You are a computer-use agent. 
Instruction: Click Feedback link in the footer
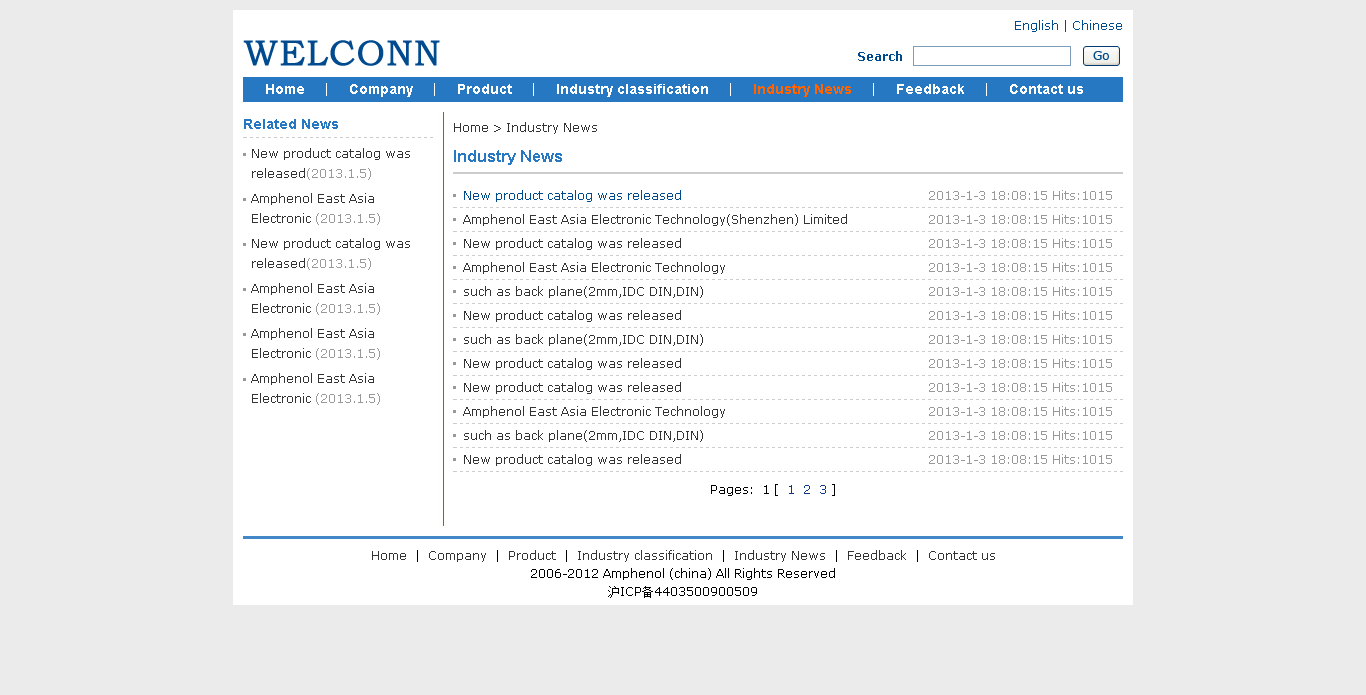876,556
